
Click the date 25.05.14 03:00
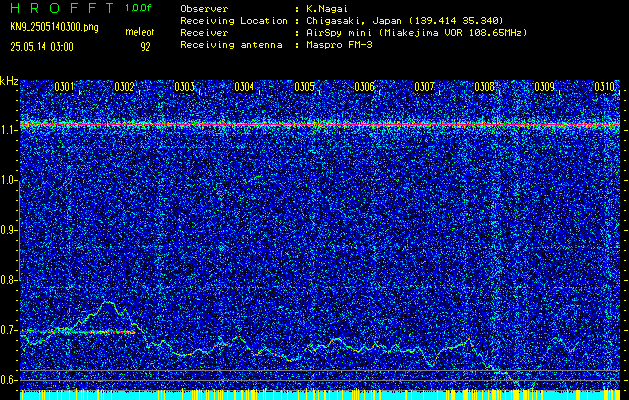point(42,47)
